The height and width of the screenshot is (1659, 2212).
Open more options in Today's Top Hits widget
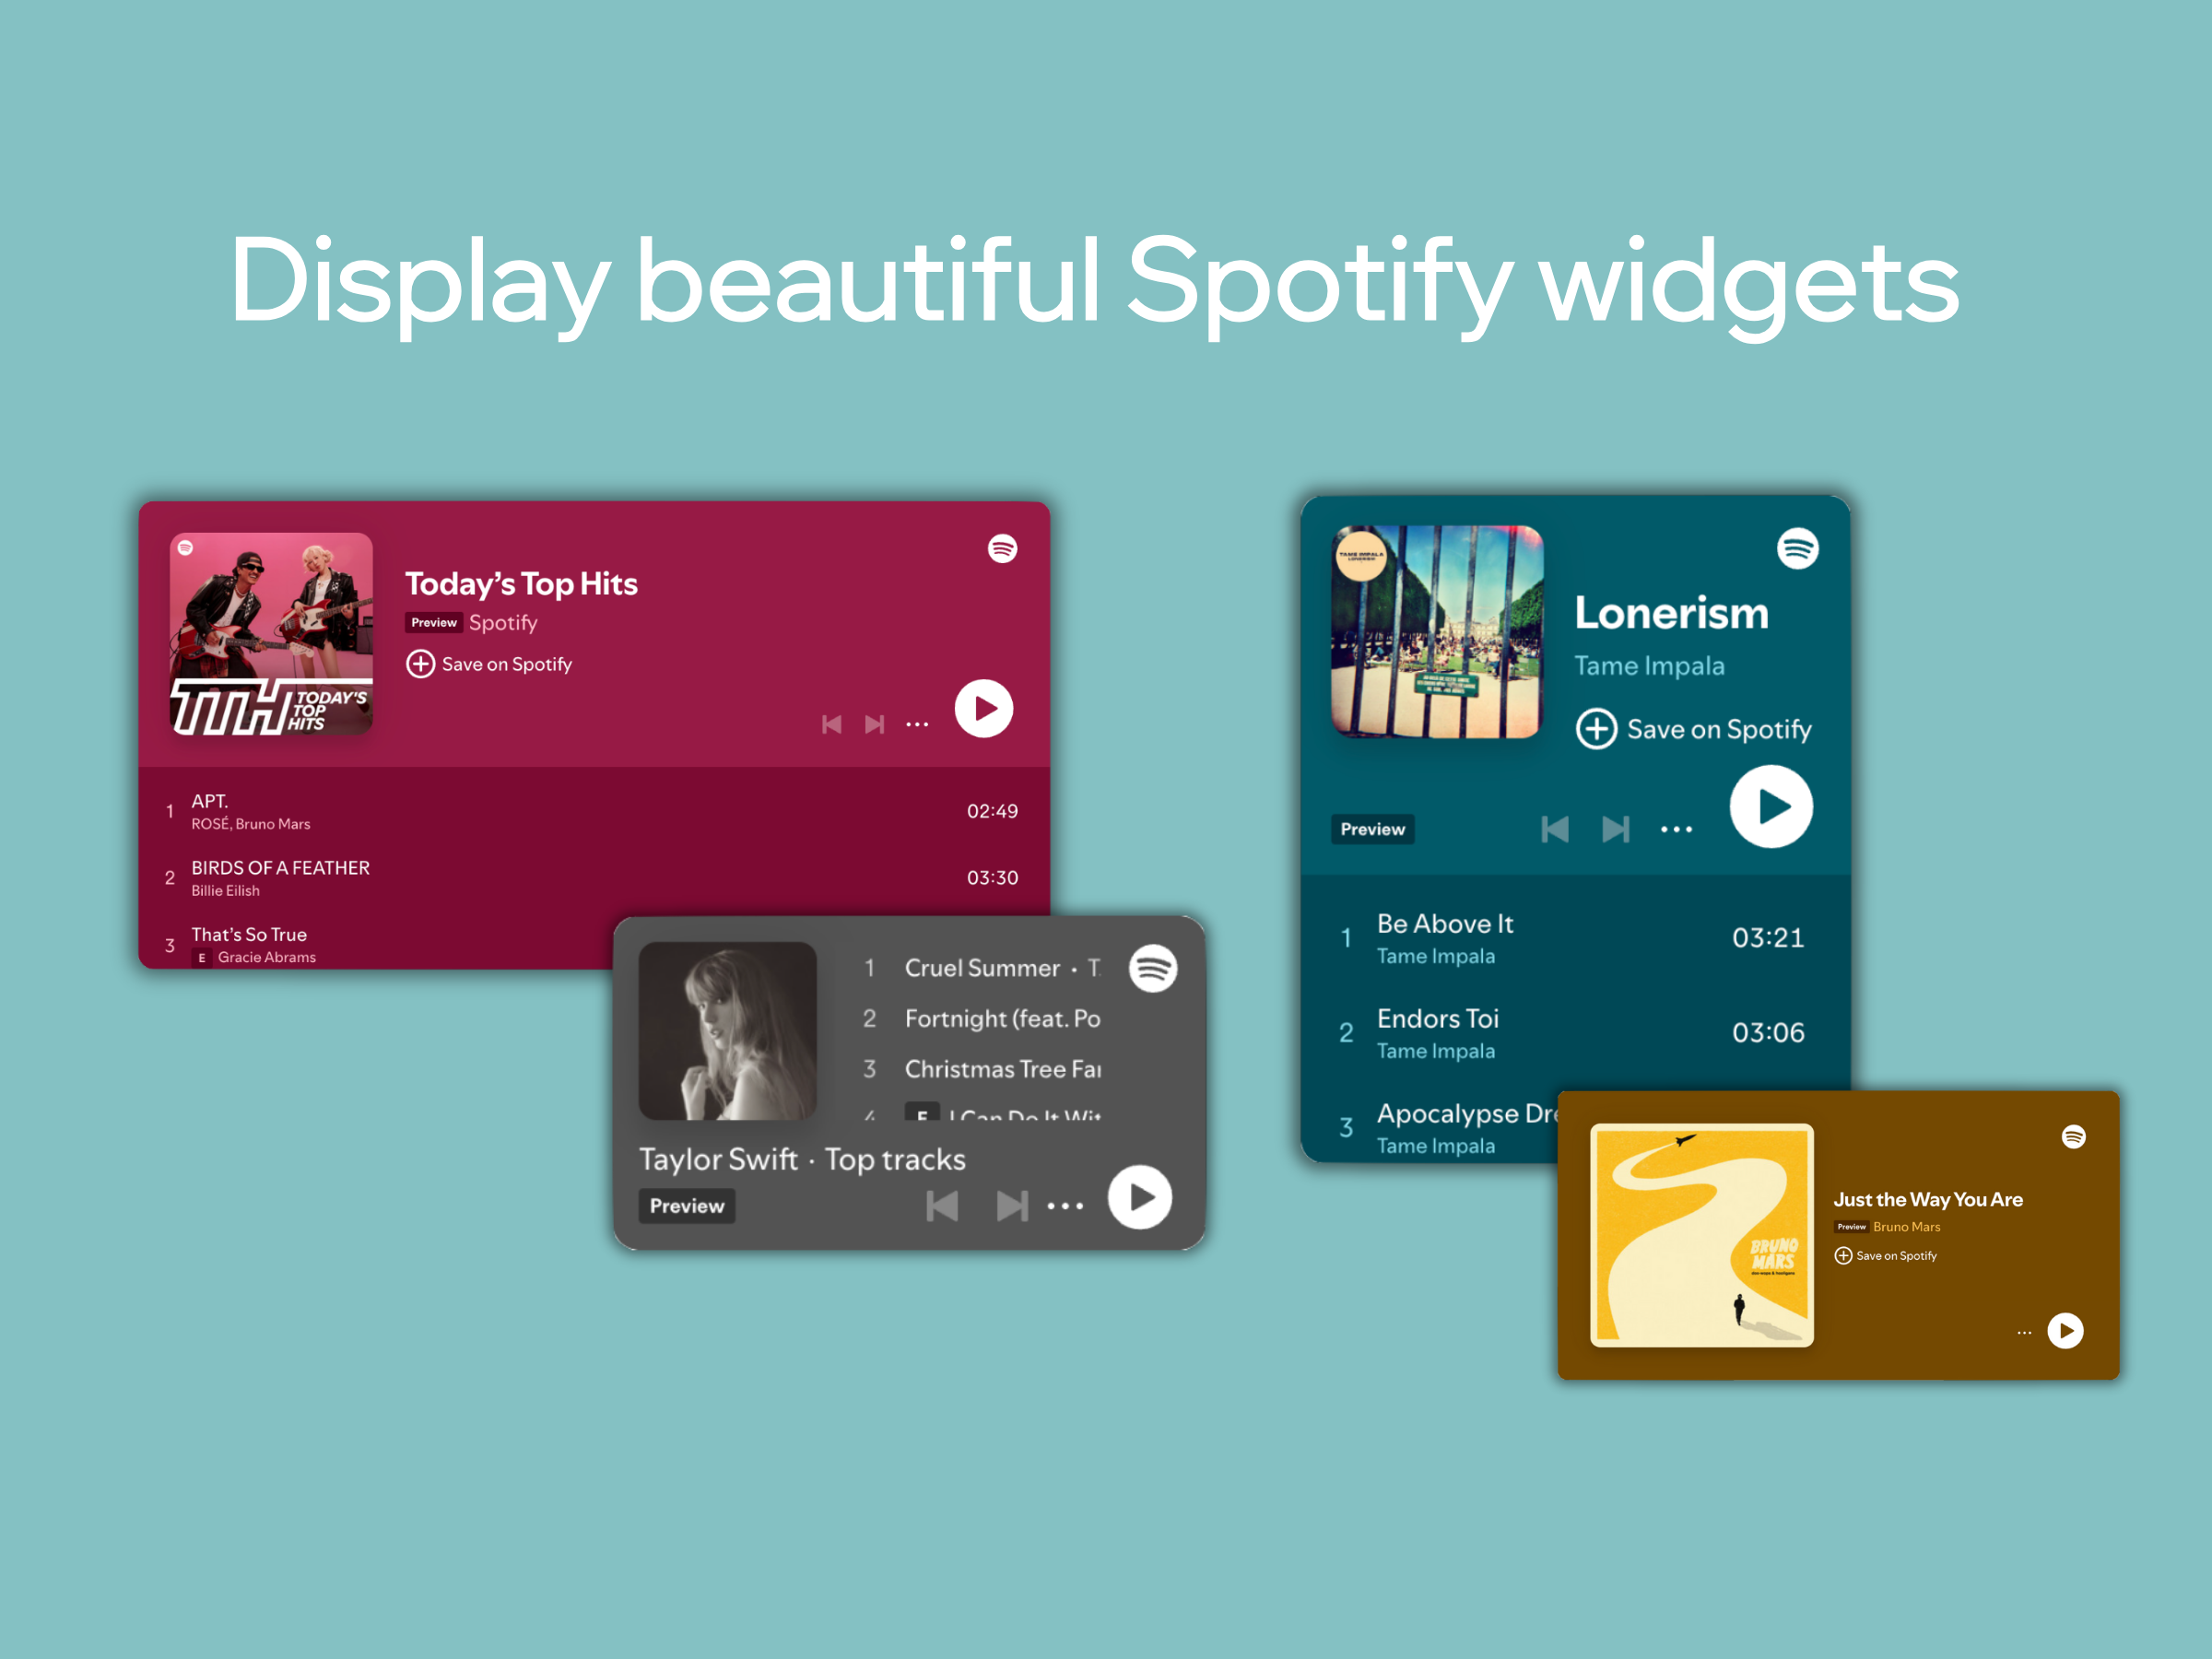click(917, 724)
